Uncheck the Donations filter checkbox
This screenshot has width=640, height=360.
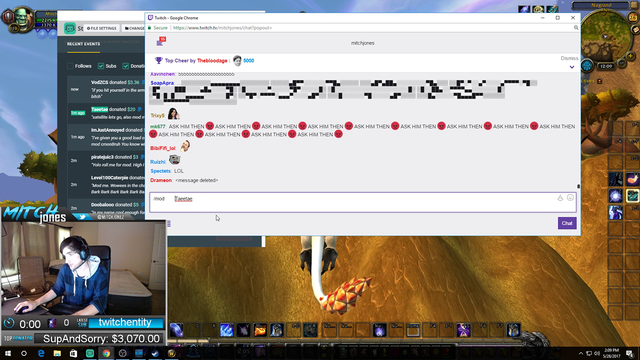[126, 66]
